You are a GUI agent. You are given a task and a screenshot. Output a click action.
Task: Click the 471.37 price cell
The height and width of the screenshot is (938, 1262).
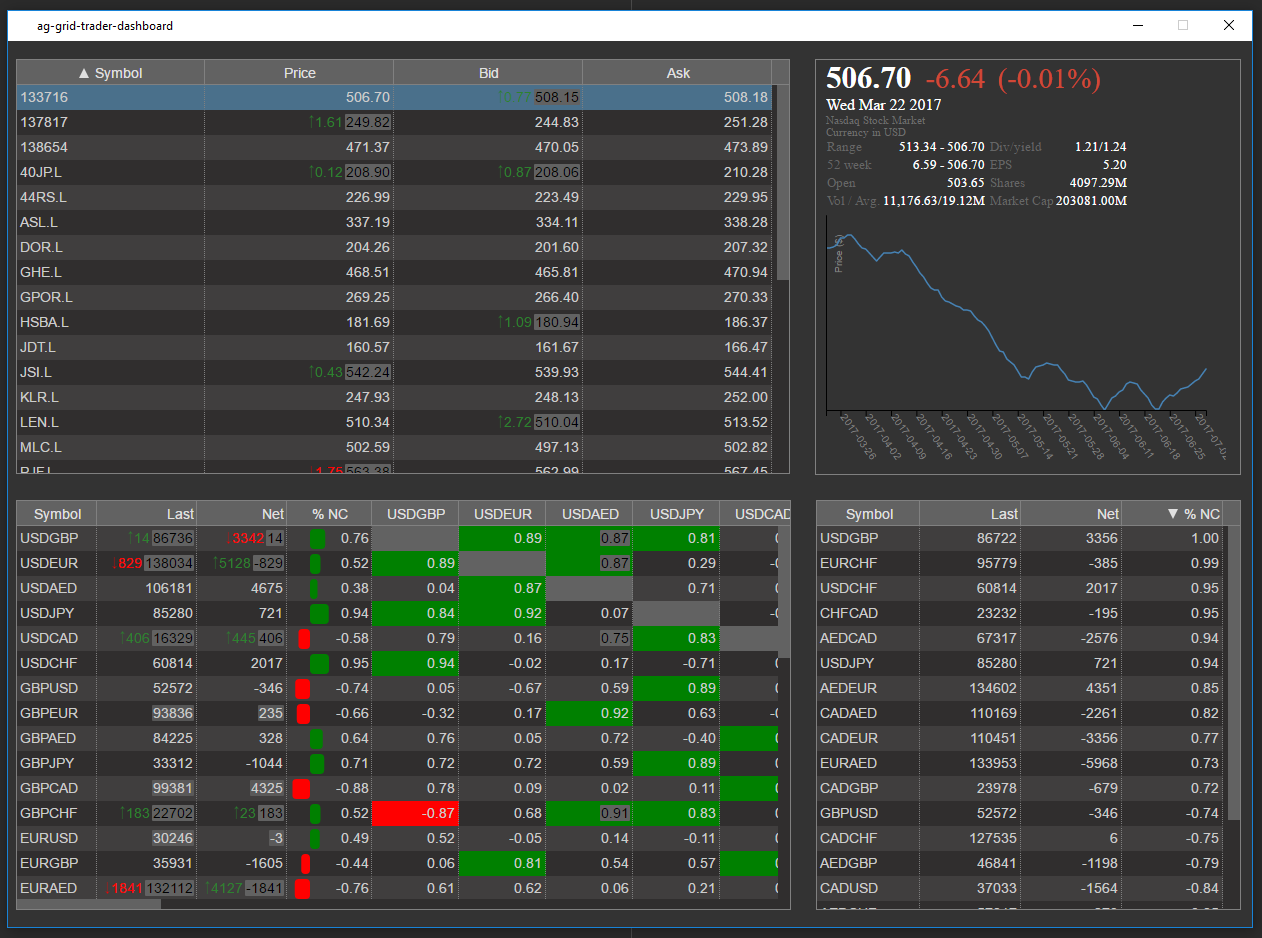[x=299, y=147]
